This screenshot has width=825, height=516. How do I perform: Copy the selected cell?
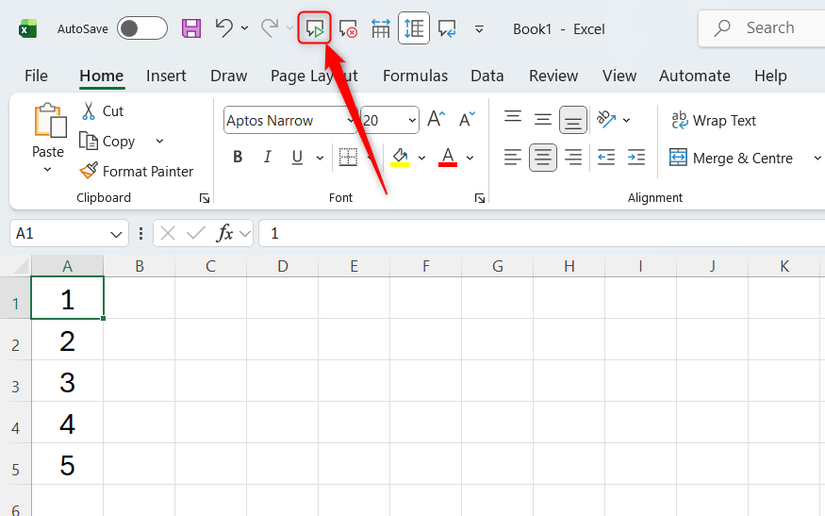coord(108,141)
